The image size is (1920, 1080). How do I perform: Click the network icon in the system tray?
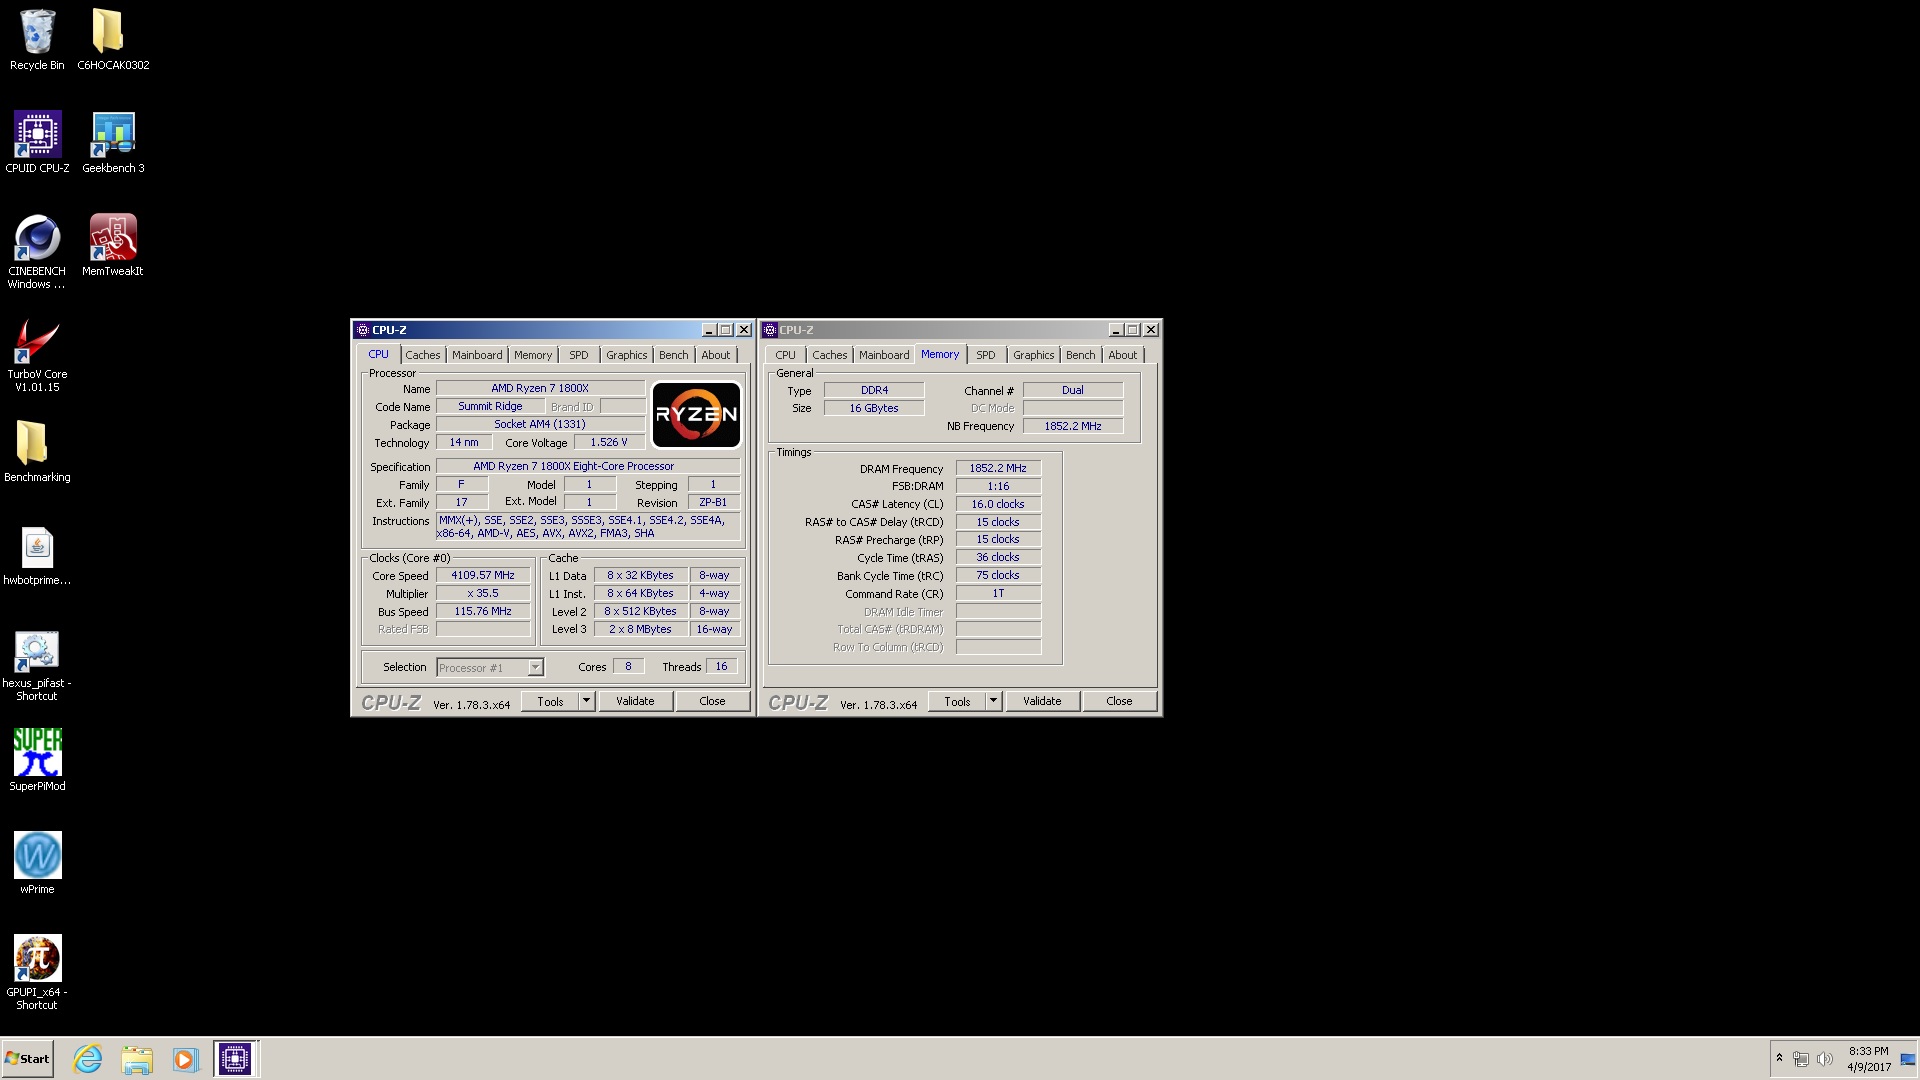pos(1801,1059)
